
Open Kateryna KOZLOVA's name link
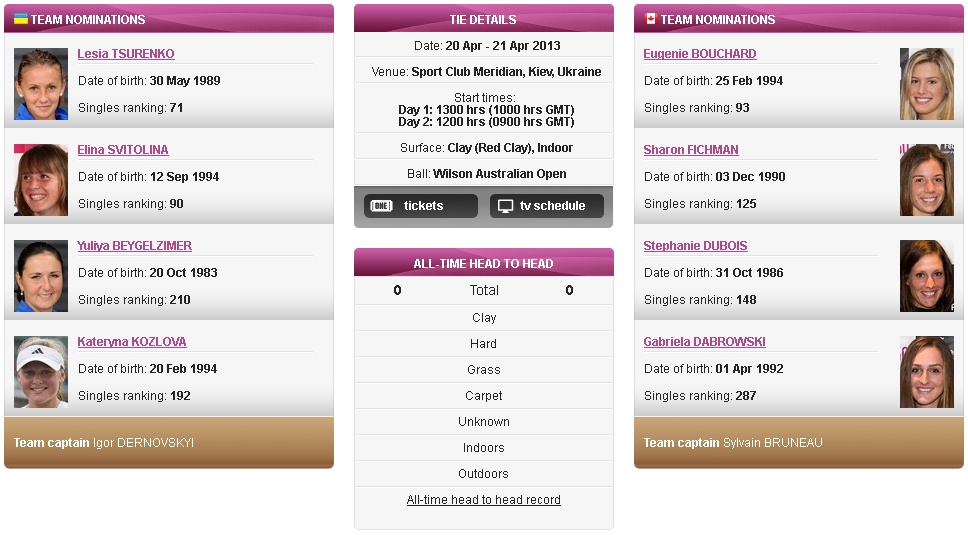click(131, 342)
